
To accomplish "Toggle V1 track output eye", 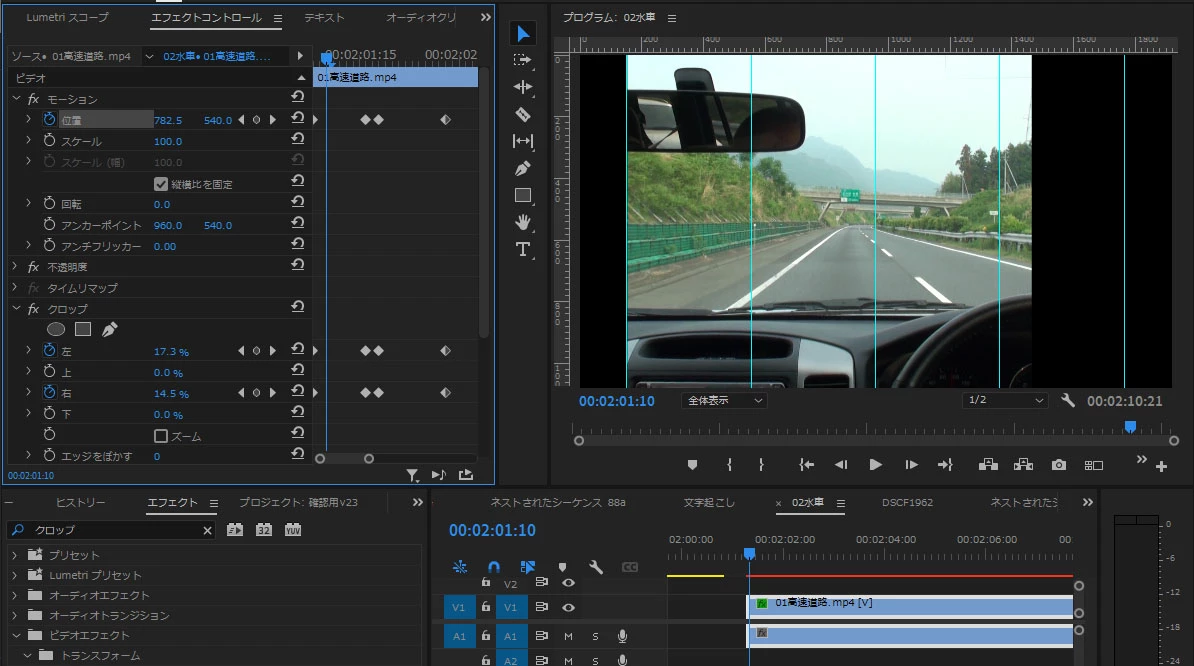I will 568,607.
